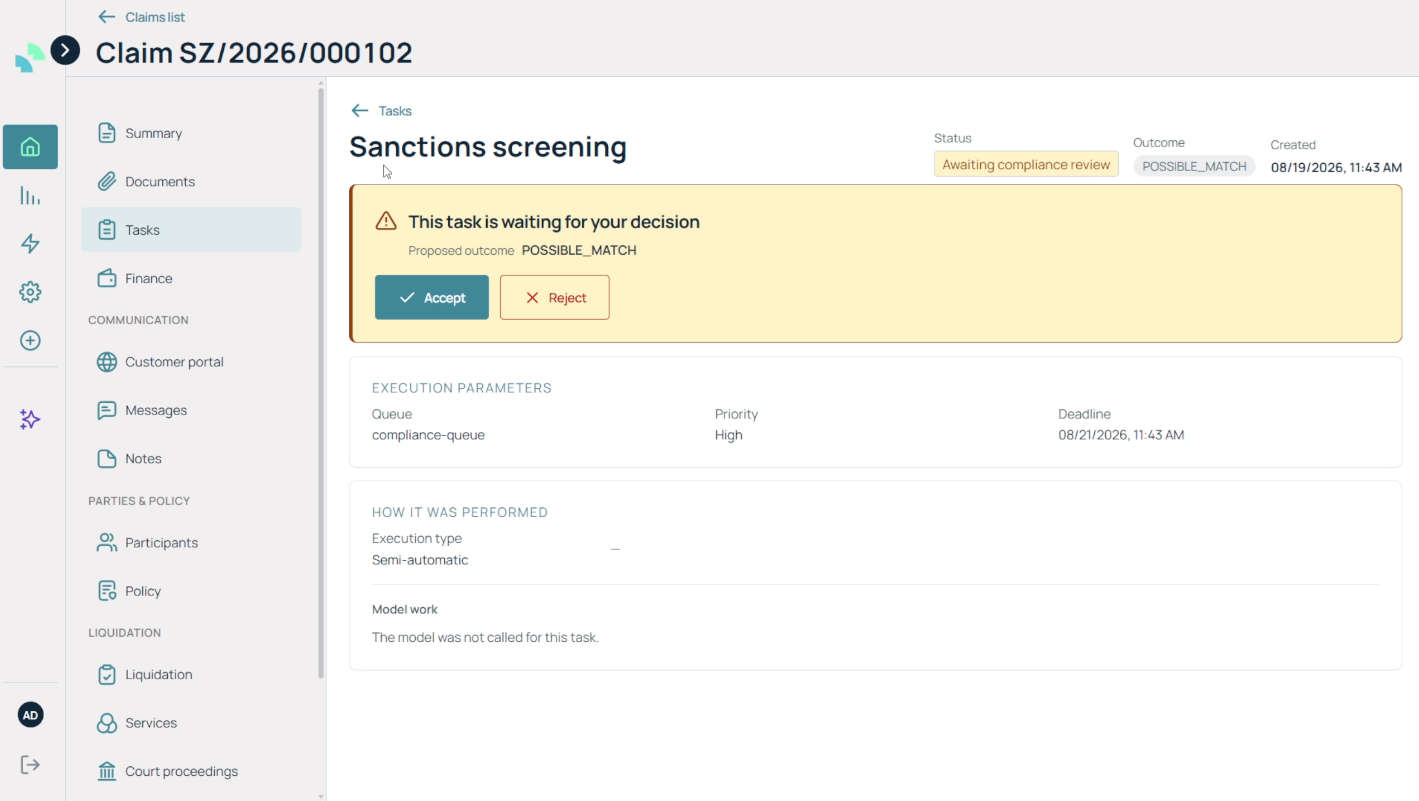Open the Documents section

(191, 182)
